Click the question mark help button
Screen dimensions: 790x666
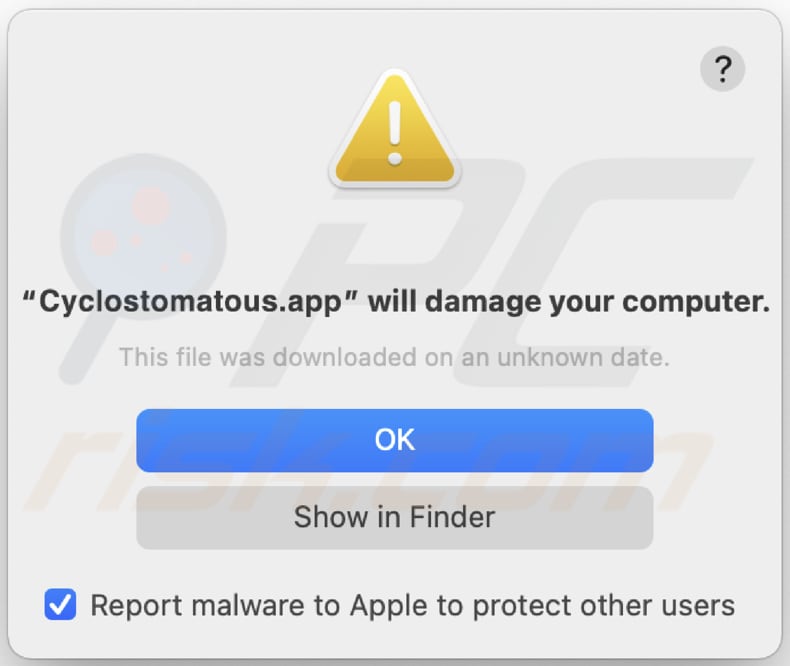pyautogui.click(x=722, y=70)
